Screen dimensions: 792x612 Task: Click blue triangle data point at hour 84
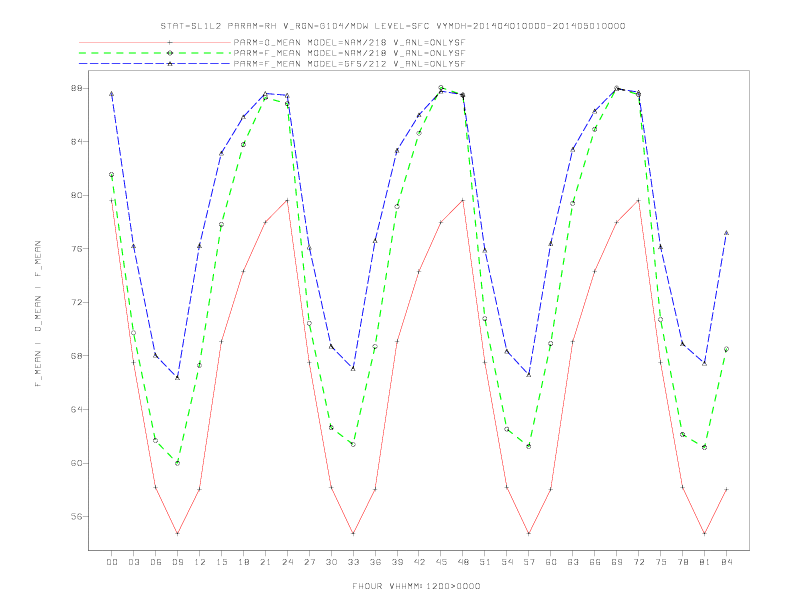(726, 233)
